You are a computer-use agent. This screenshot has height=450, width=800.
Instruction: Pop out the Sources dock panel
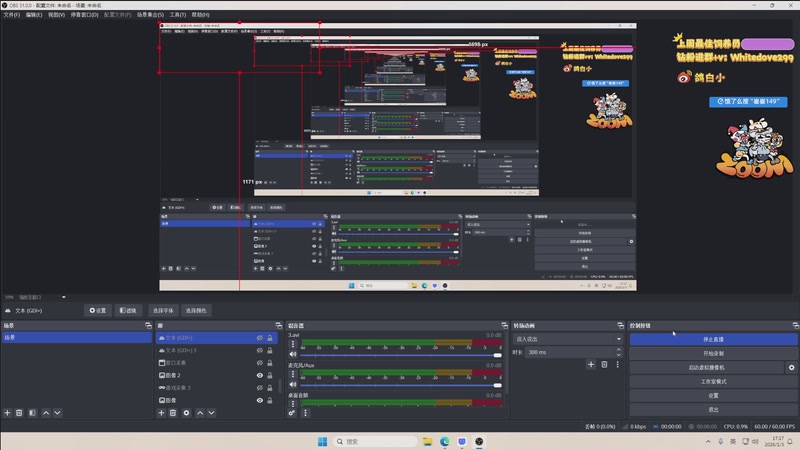pyautogui.click(x=279, y=326)
